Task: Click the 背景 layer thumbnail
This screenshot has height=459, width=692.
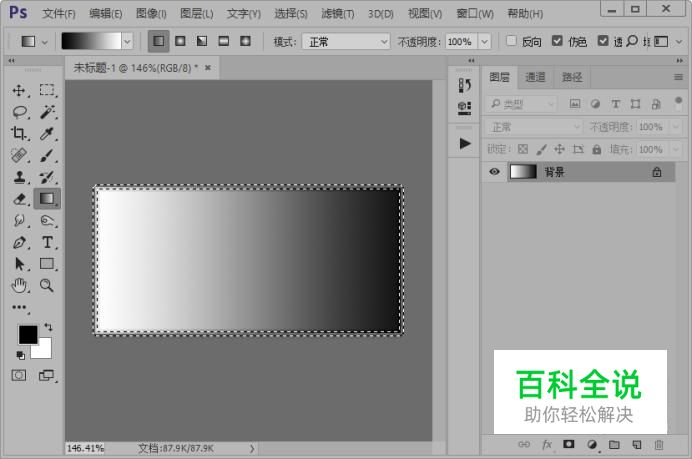Action: 523,172
